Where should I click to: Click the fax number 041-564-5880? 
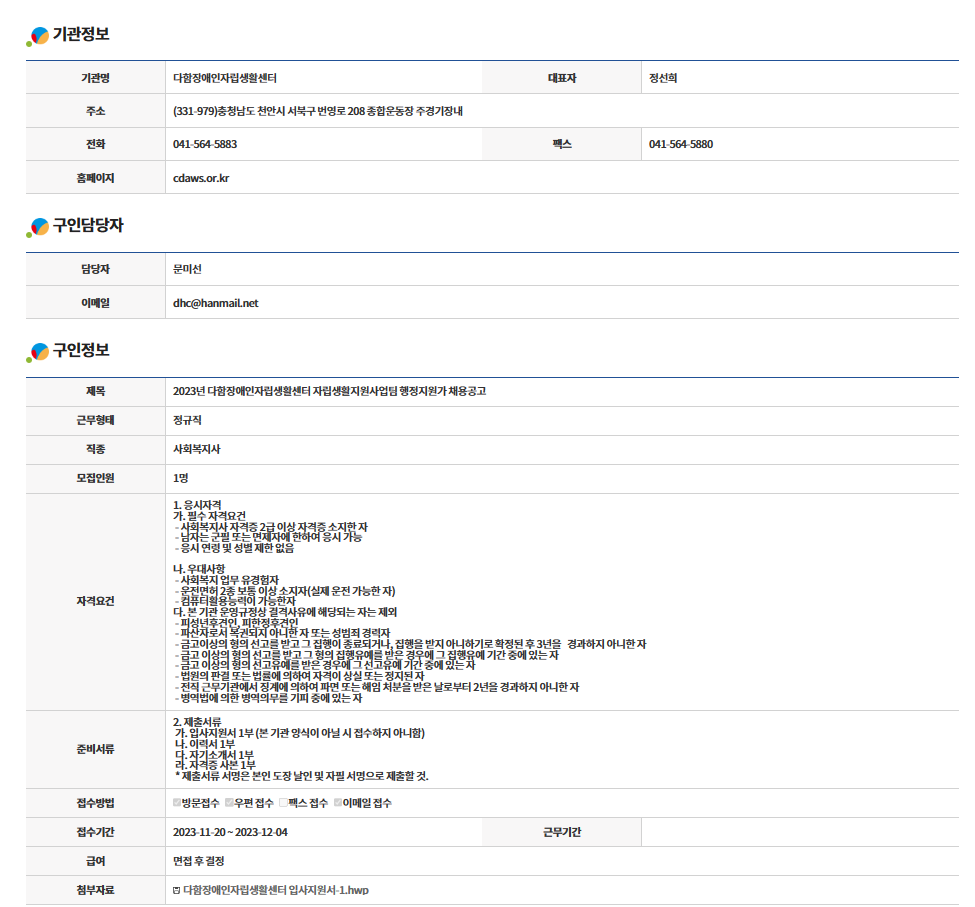pyautogui.click(x=681, y=144)
